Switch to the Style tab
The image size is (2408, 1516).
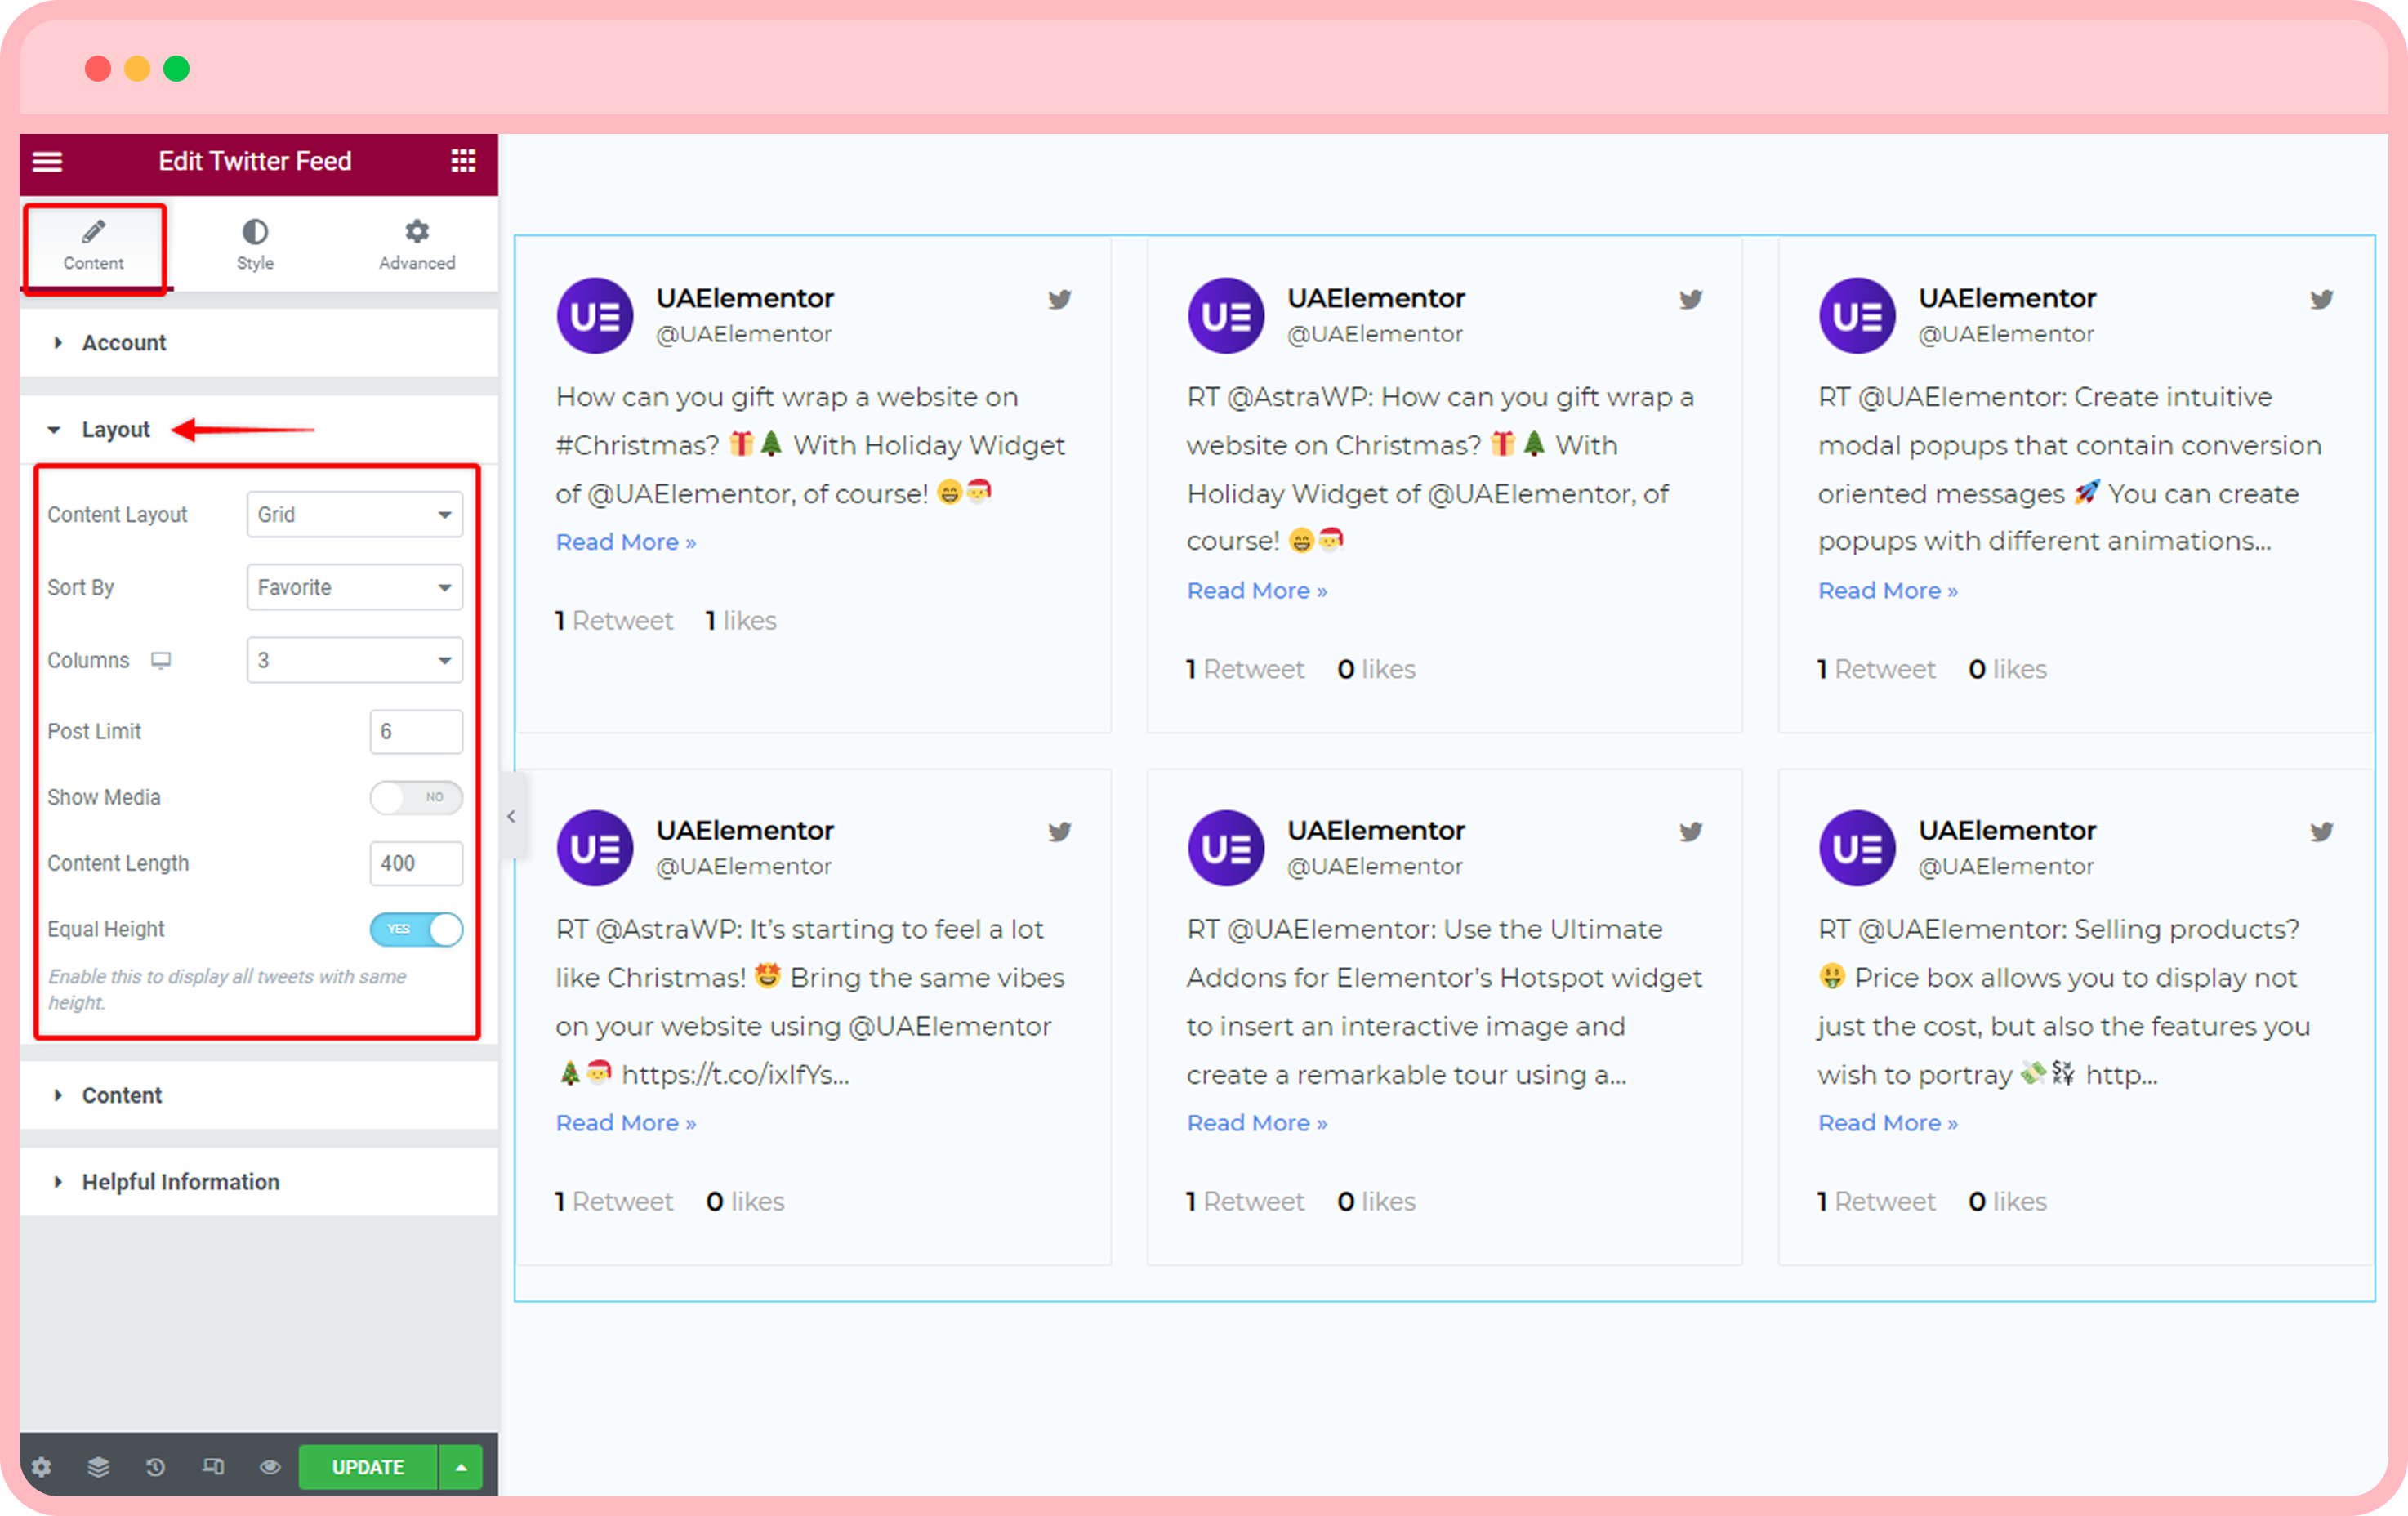255,245
